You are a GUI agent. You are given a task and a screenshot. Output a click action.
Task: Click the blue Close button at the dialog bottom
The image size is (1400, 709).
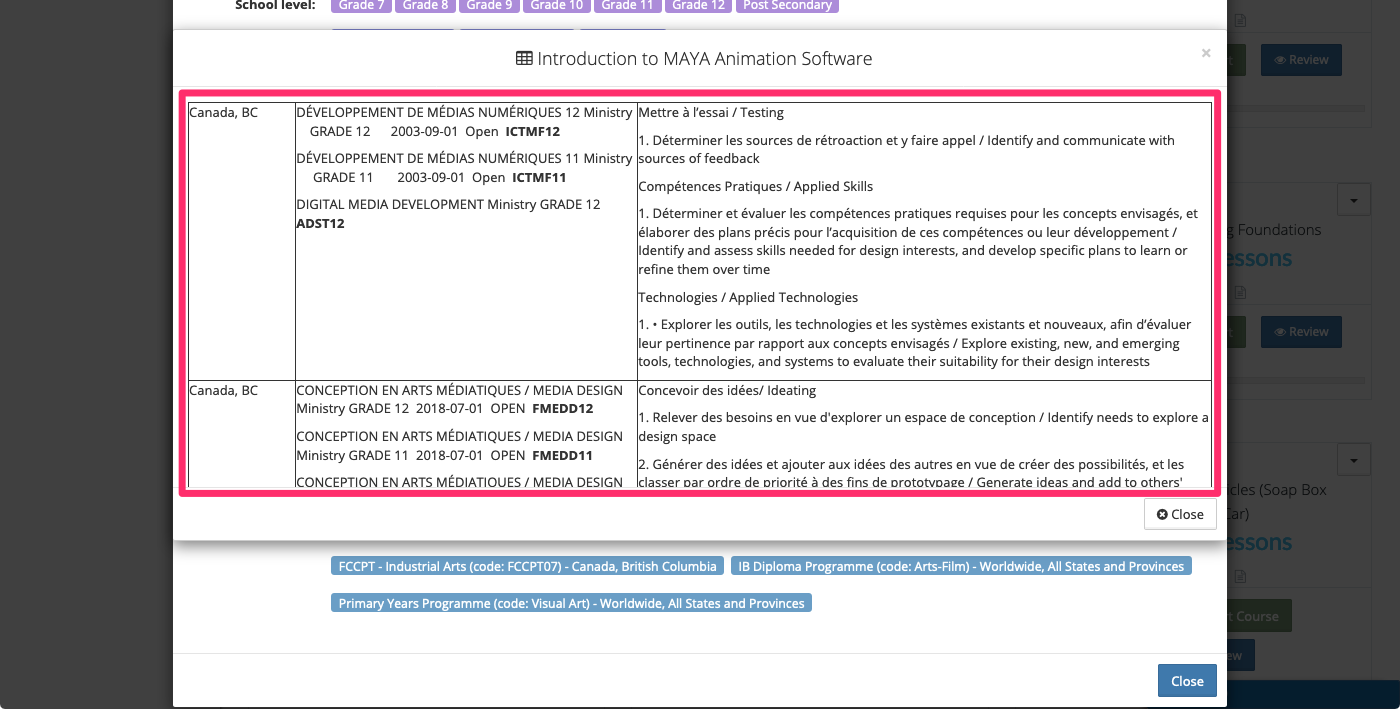1187,681
